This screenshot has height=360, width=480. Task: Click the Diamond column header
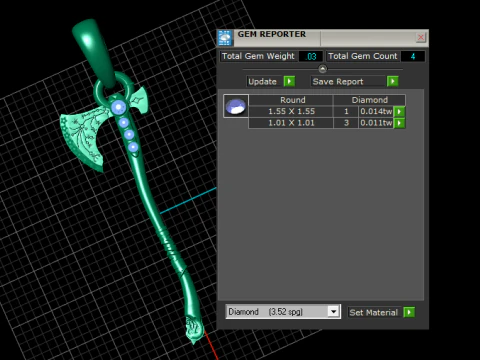[369, 100]
